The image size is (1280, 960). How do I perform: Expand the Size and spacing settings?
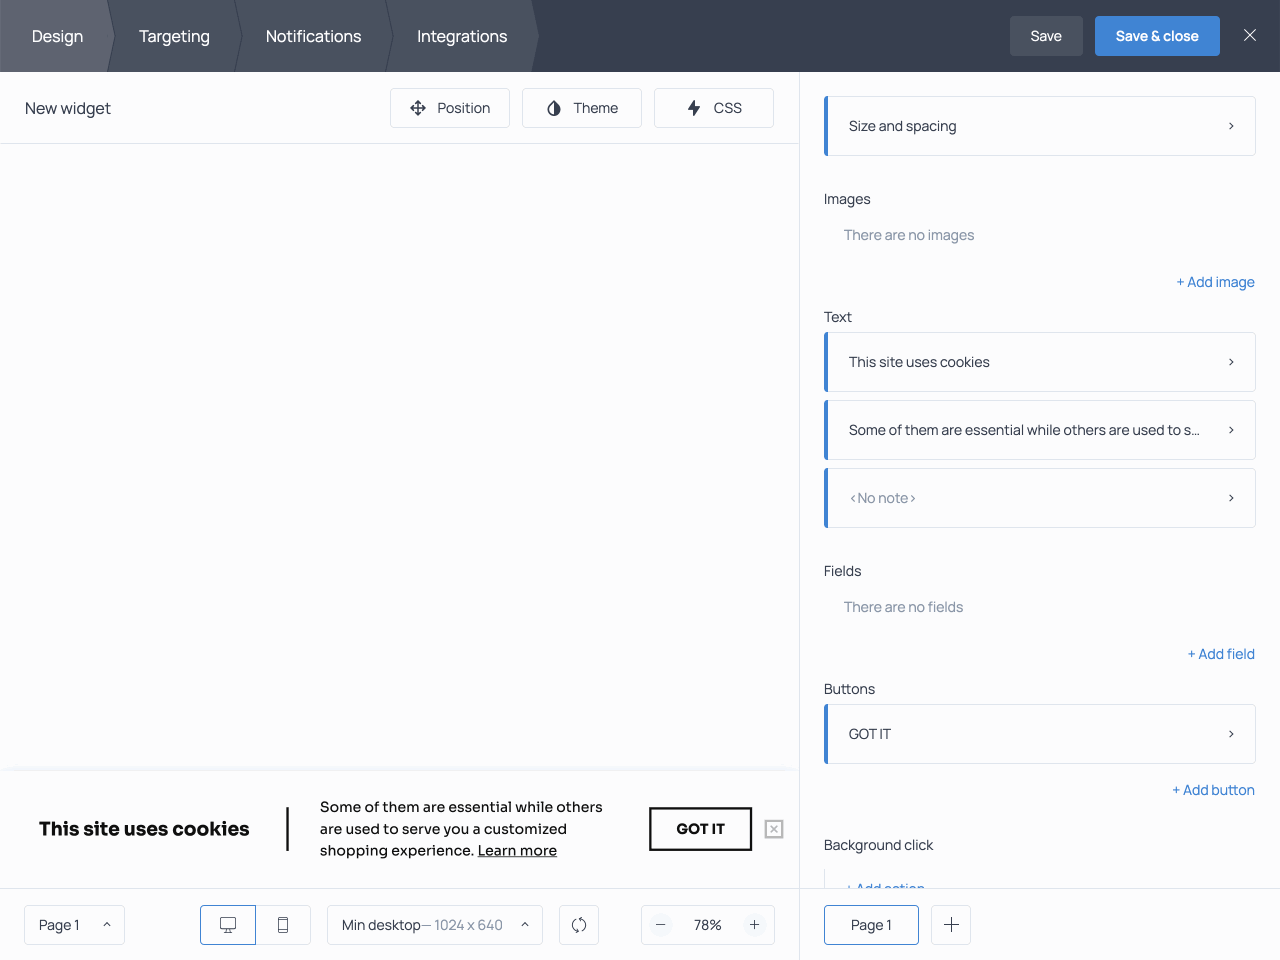coord(1040,125)
